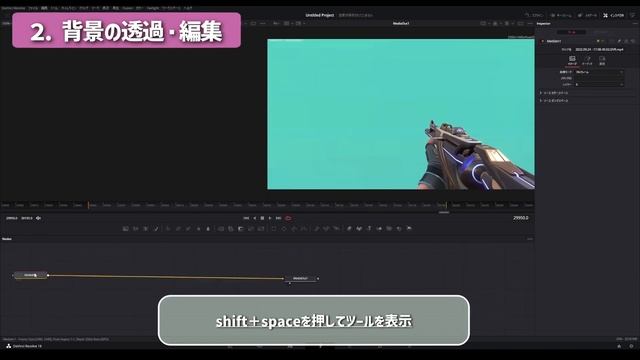The height and width of the screenshot is (360, 640).
Task: Add a Blur node from the toolbar
Action: tap(208, 229)
